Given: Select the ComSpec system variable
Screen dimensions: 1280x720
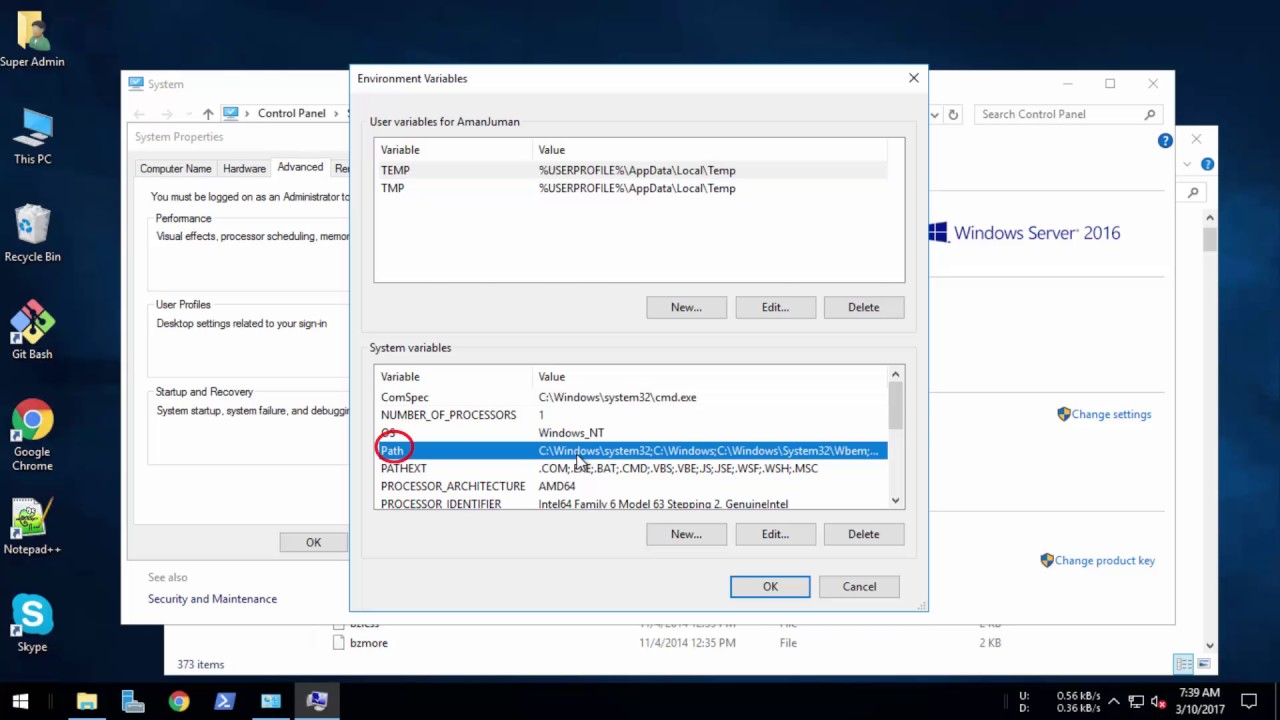Looking at the screenshot, I should (631, 397).
